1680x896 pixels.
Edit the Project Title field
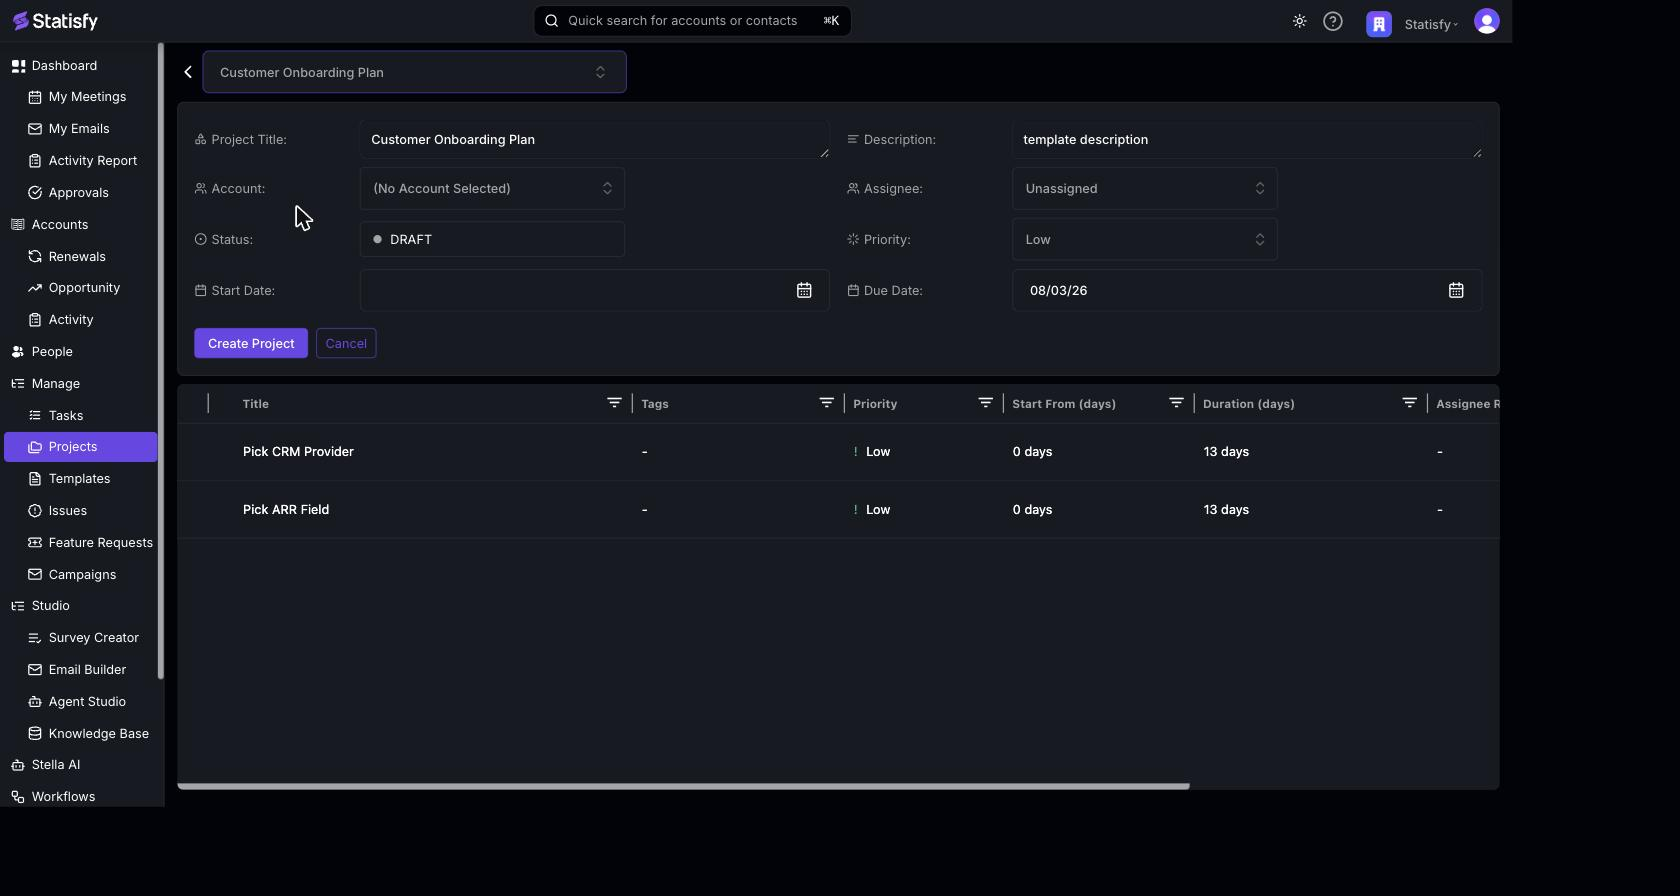coord(594,140)
